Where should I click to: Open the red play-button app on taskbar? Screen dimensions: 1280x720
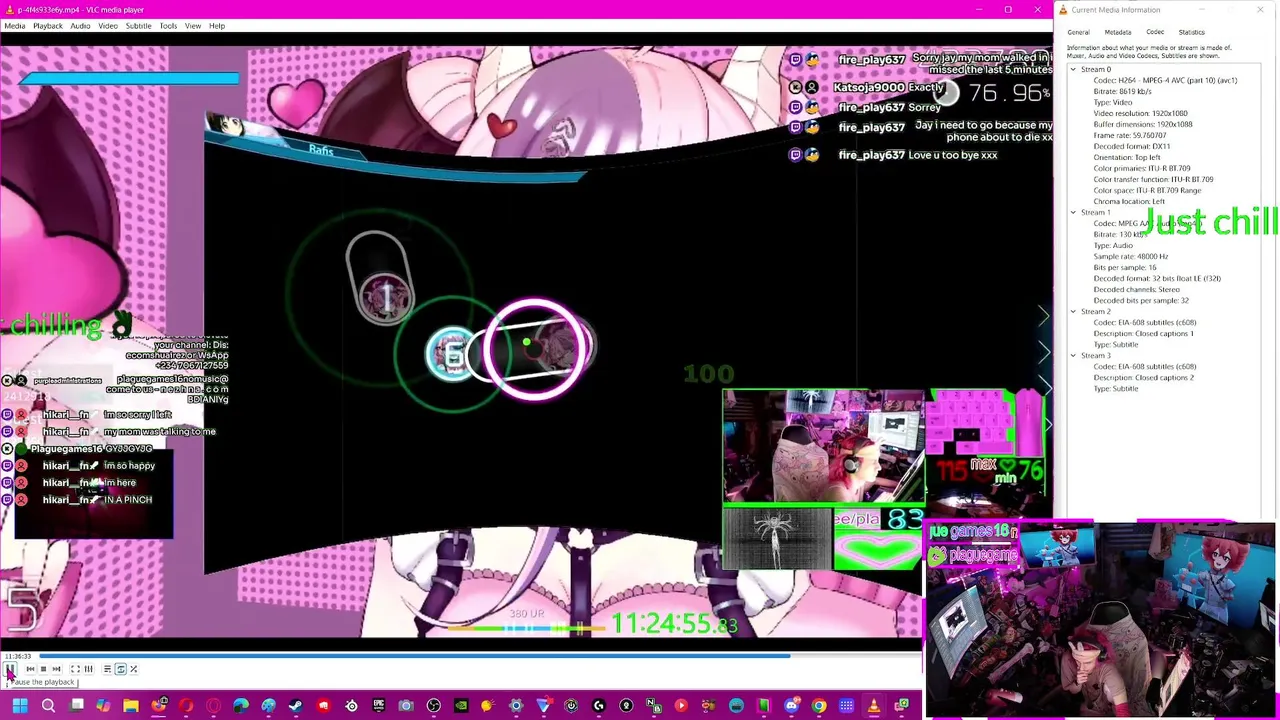[681, 706]
